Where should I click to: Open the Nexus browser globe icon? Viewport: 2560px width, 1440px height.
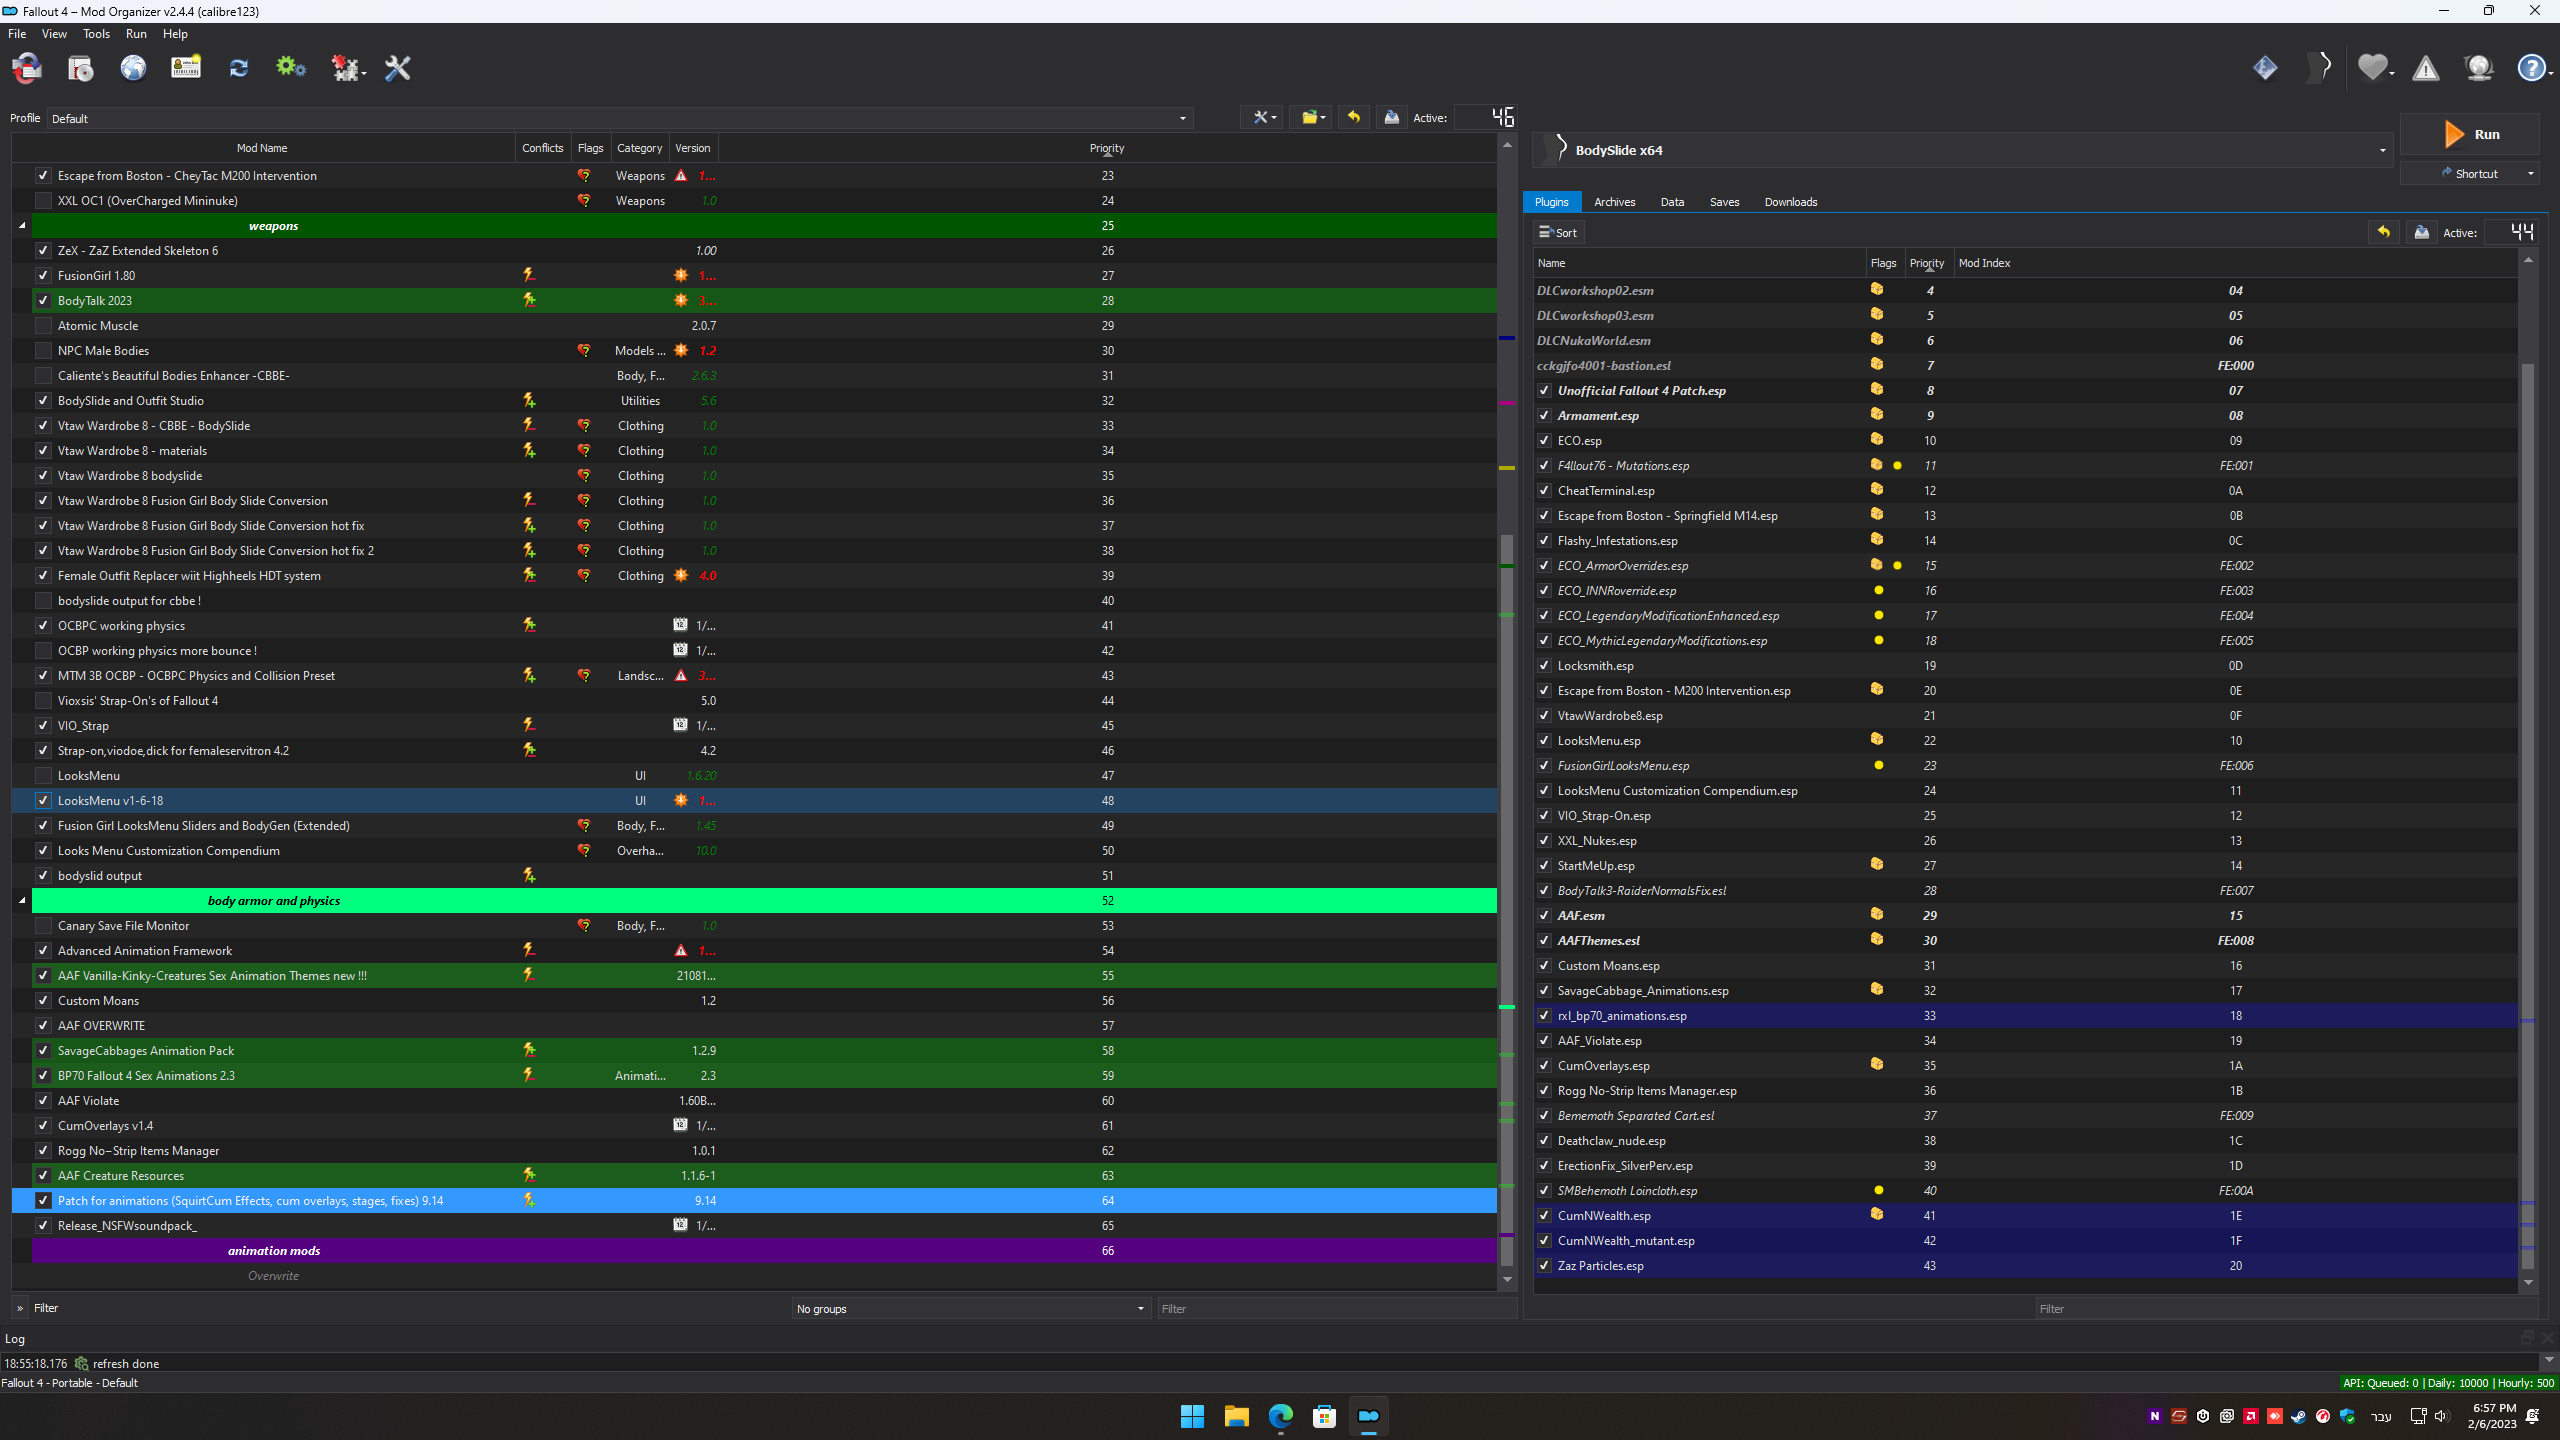[x=133, y=68]
